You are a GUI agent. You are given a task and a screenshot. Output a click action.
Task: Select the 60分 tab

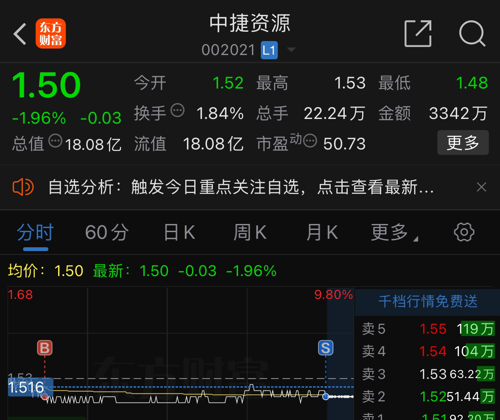[107, 232]
